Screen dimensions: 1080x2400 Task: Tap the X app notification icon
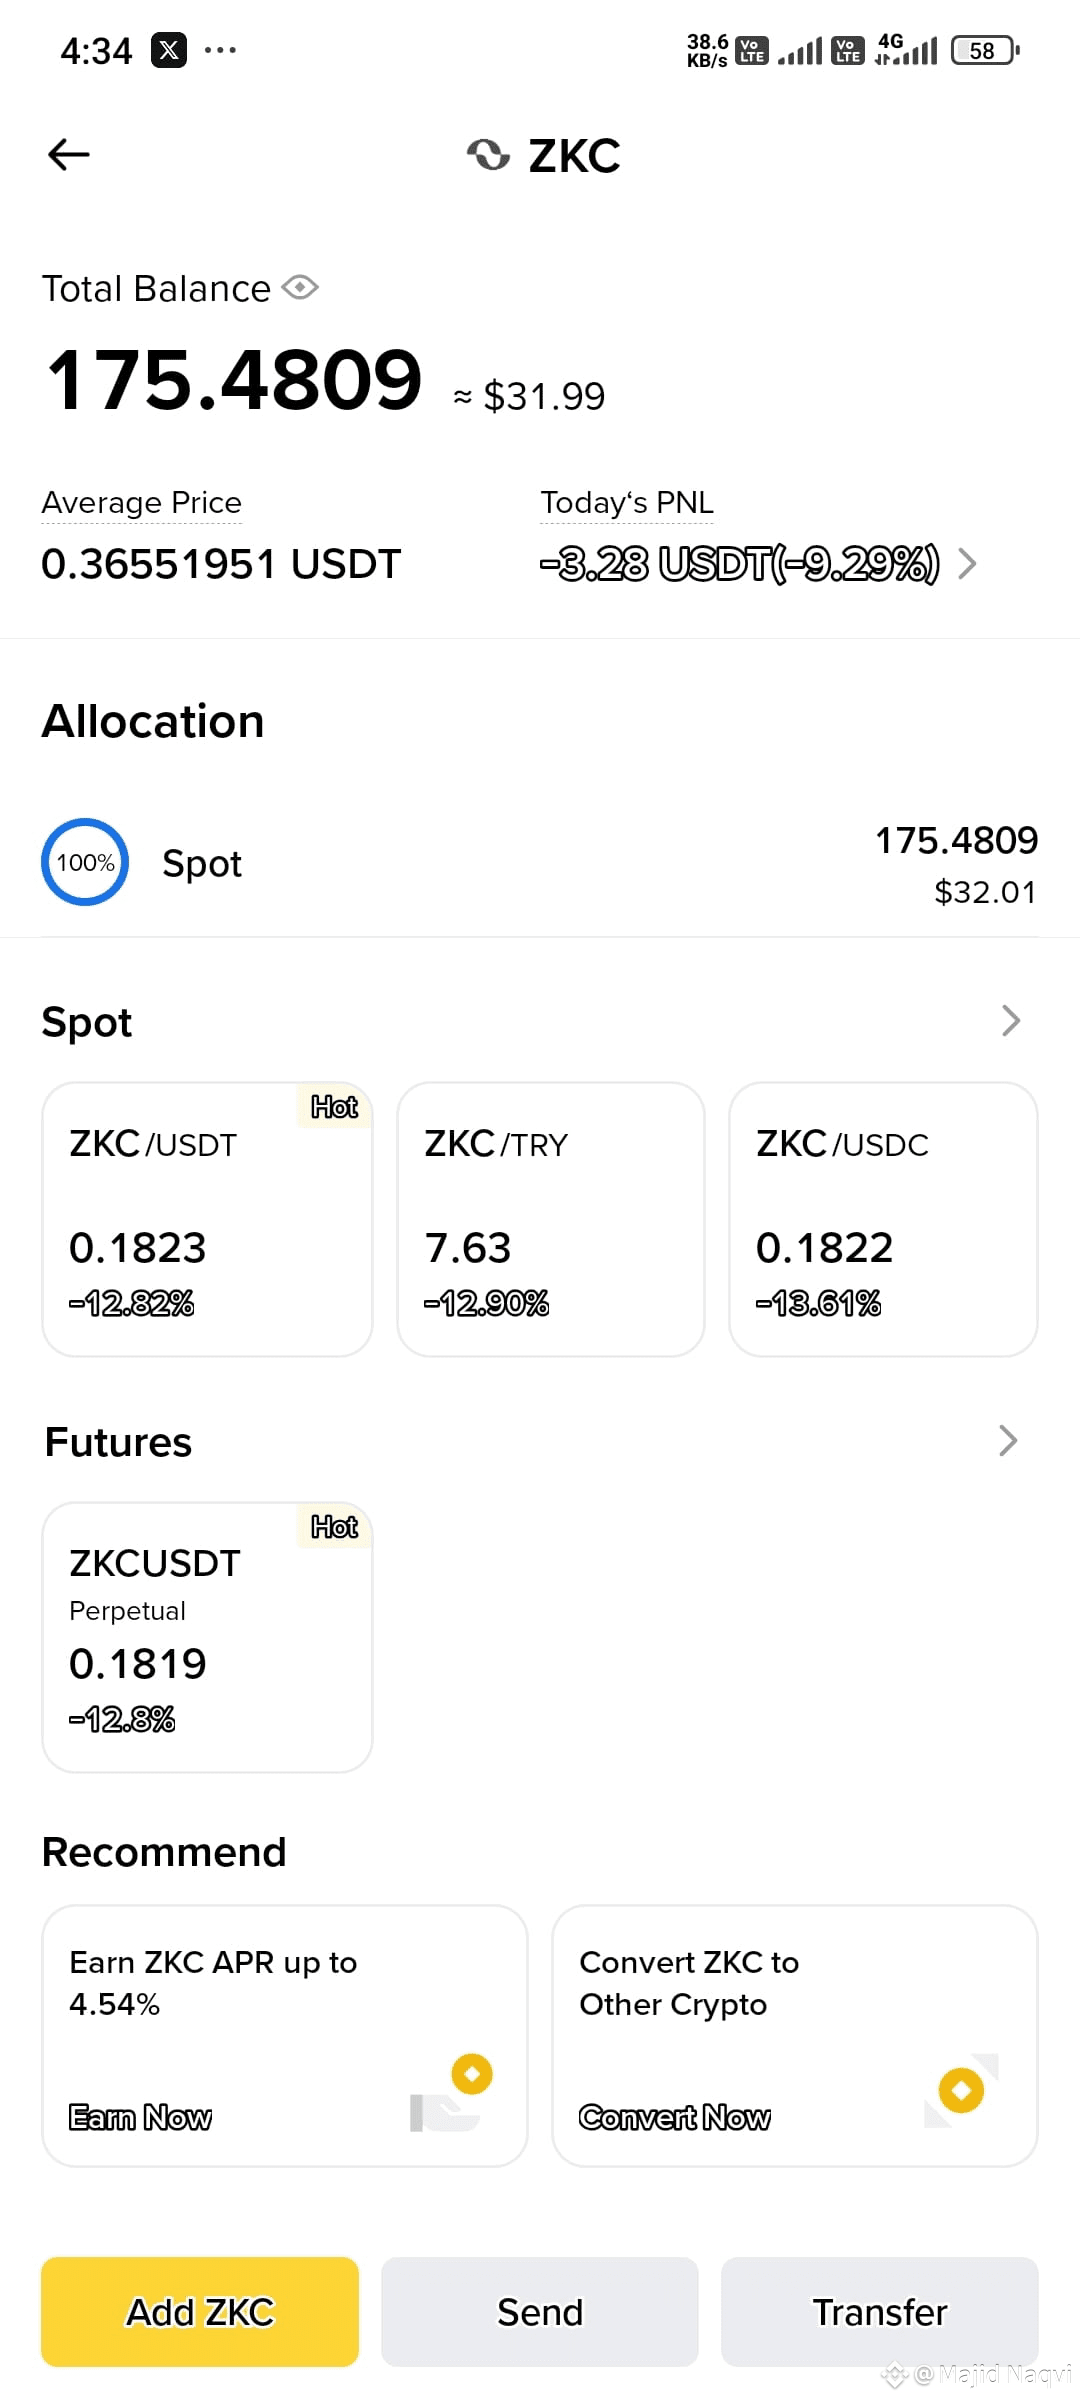[169, 50]
